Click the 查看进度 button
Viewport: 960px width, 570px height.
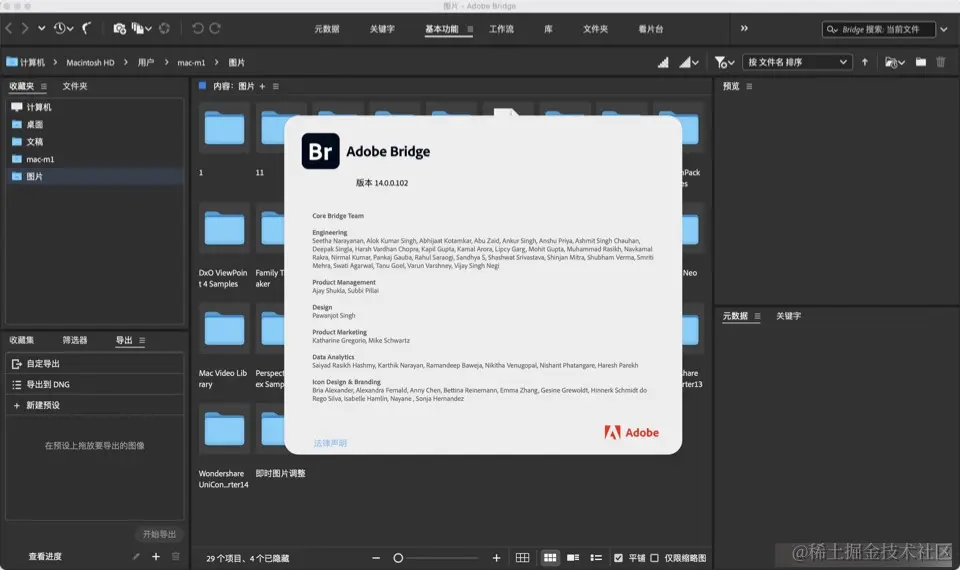(x=45, y=557)
